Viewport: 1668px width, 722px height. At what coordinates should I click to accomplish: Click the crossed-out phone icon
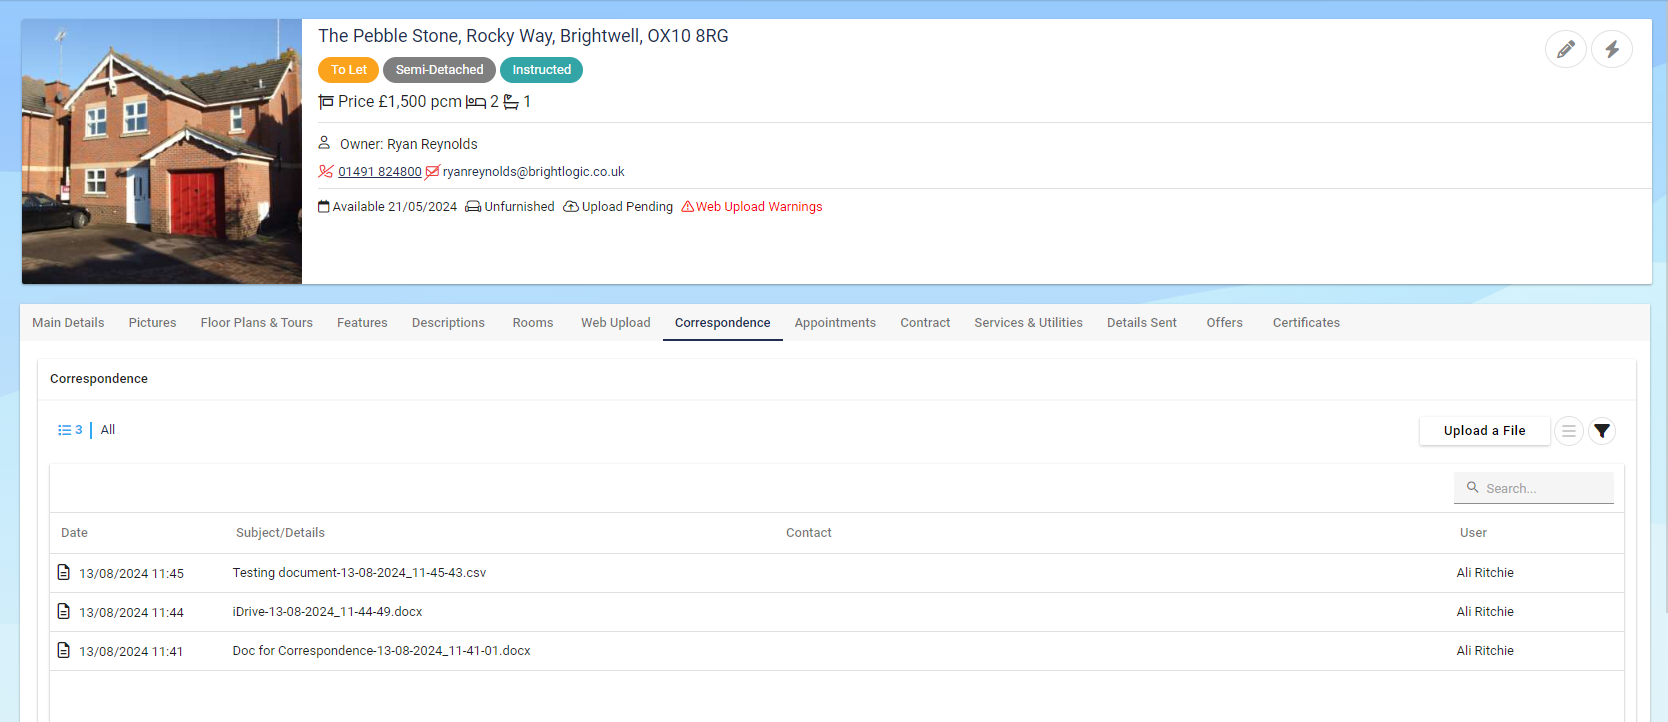pos(326,171)
